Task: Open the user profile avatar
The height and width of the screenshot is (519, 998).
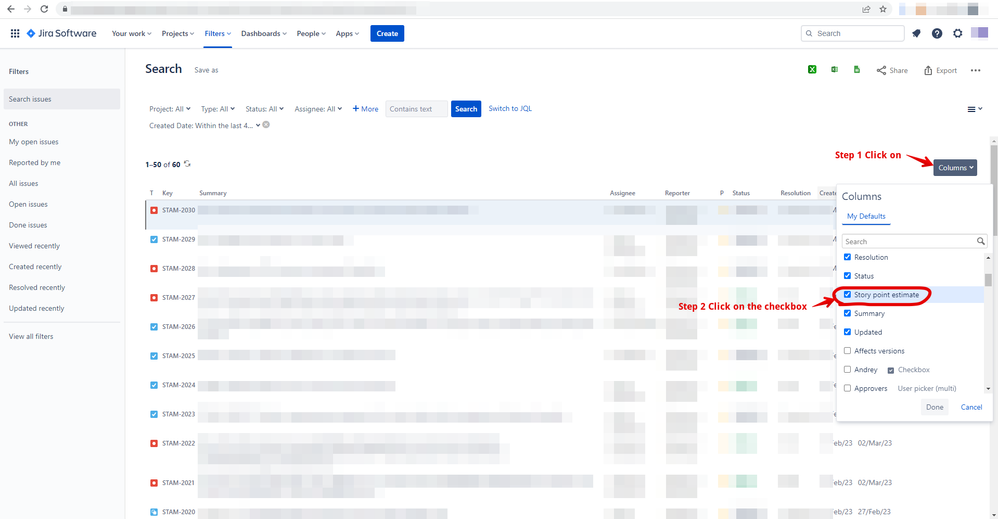Action: point(979,33)
